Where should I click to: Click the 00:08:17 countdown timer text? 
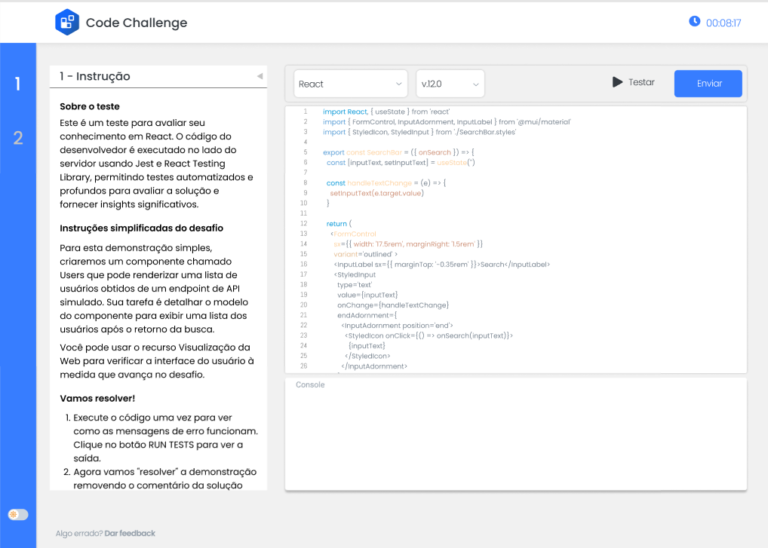coord(723,22)
